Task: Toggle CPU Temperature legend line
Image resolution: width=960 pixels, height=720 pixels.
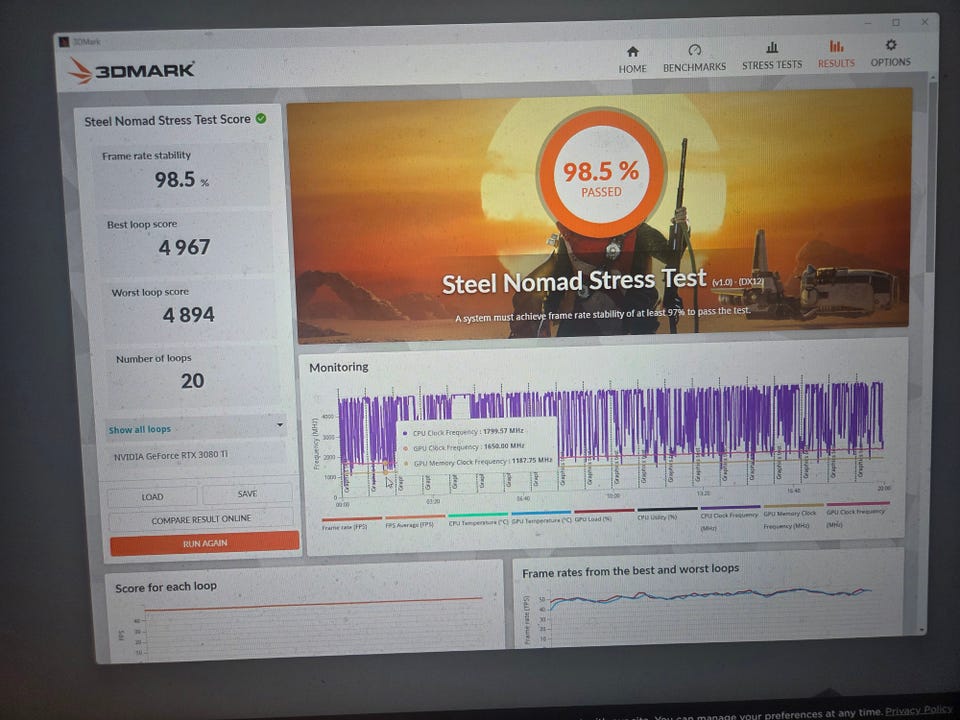Action: (x=478, y=519)
